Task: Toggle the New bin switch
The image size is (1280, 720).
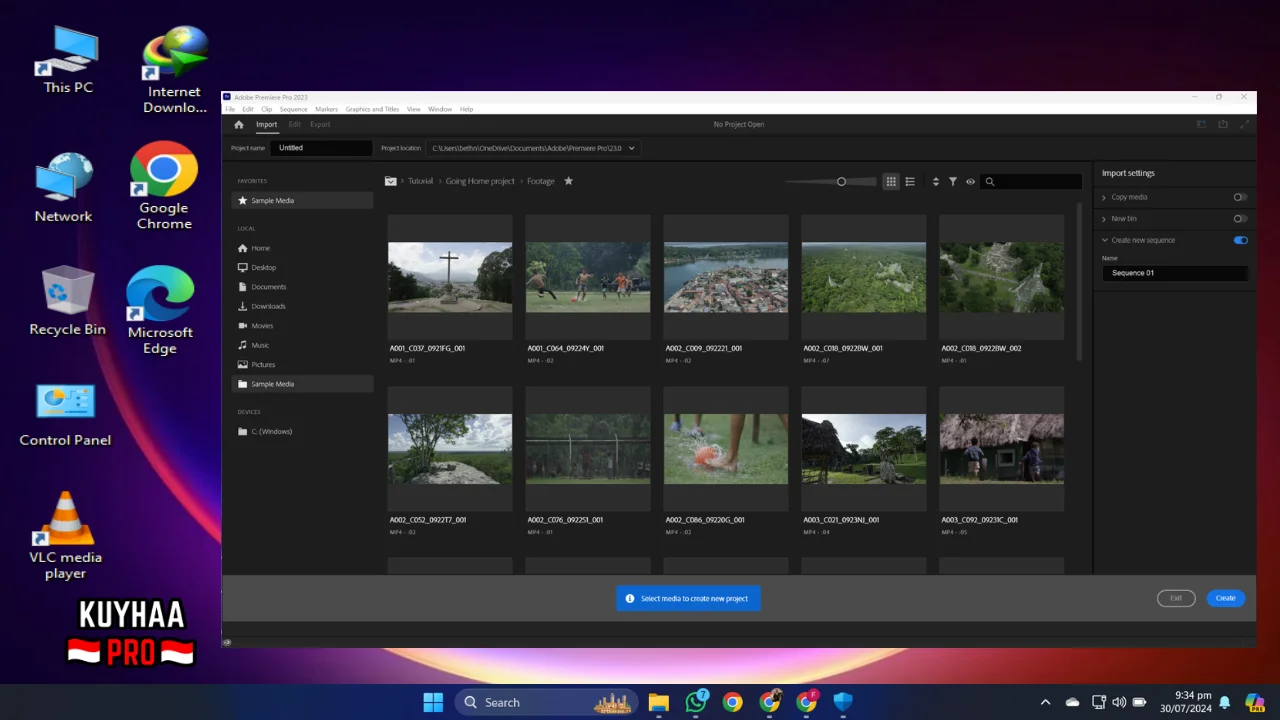Action: [1240, 218]
